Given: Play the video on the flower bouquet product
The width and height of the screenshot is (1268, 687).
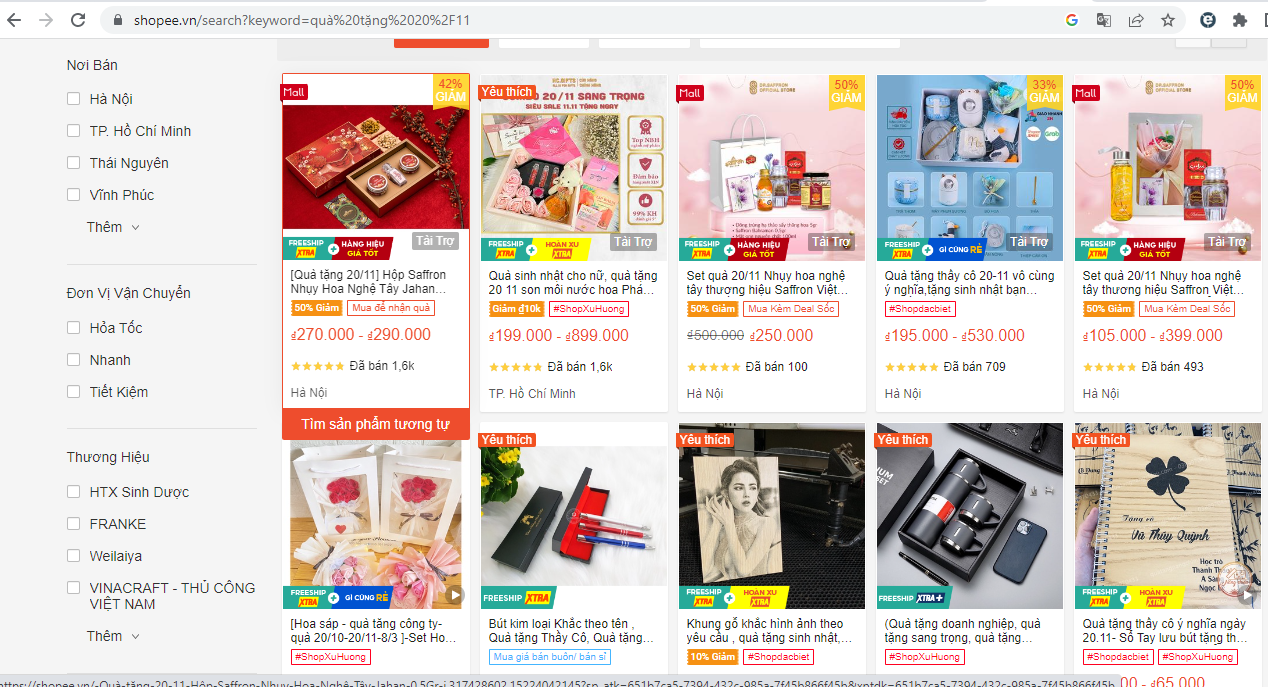Looking at the screenshot, I should pos(455,595).
